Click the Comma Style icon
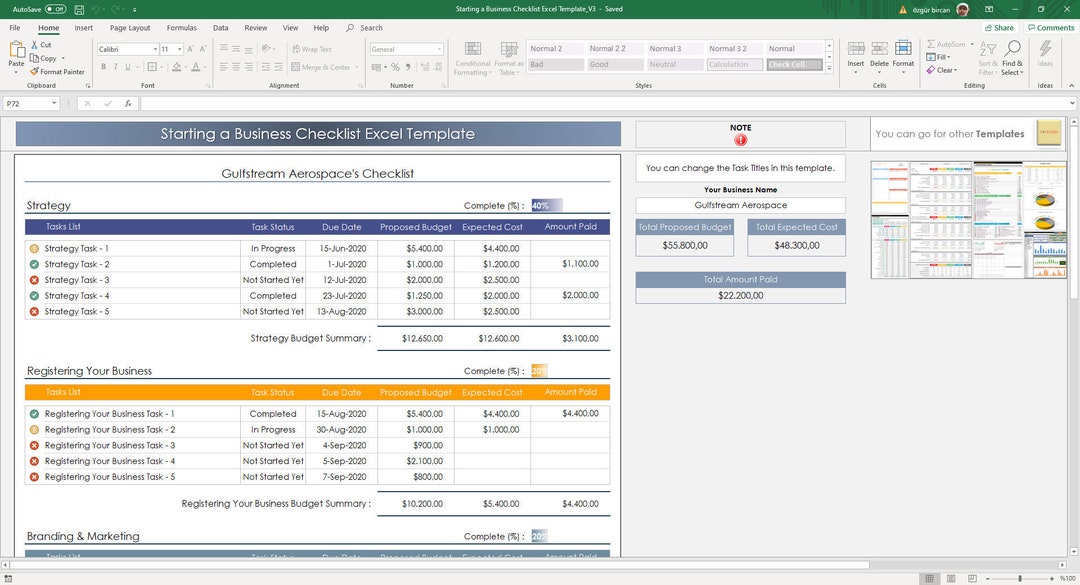1080x585 pixels. pos(408,67)
